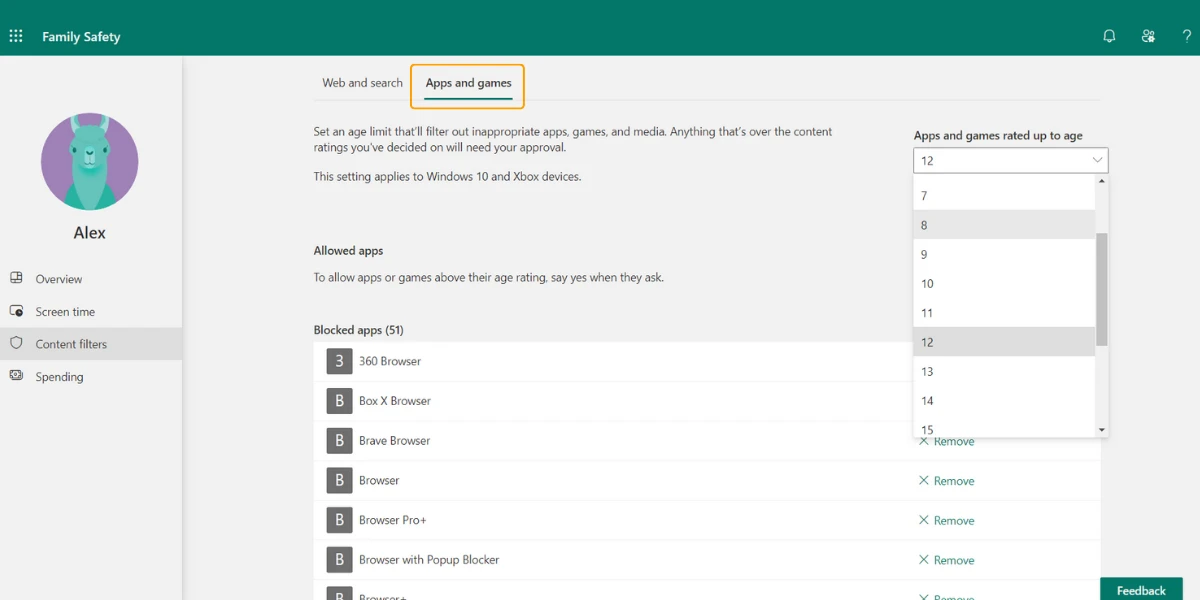Click the Allowed apps heading
This screenshot has height=600, width=1200.
[348, 251]
